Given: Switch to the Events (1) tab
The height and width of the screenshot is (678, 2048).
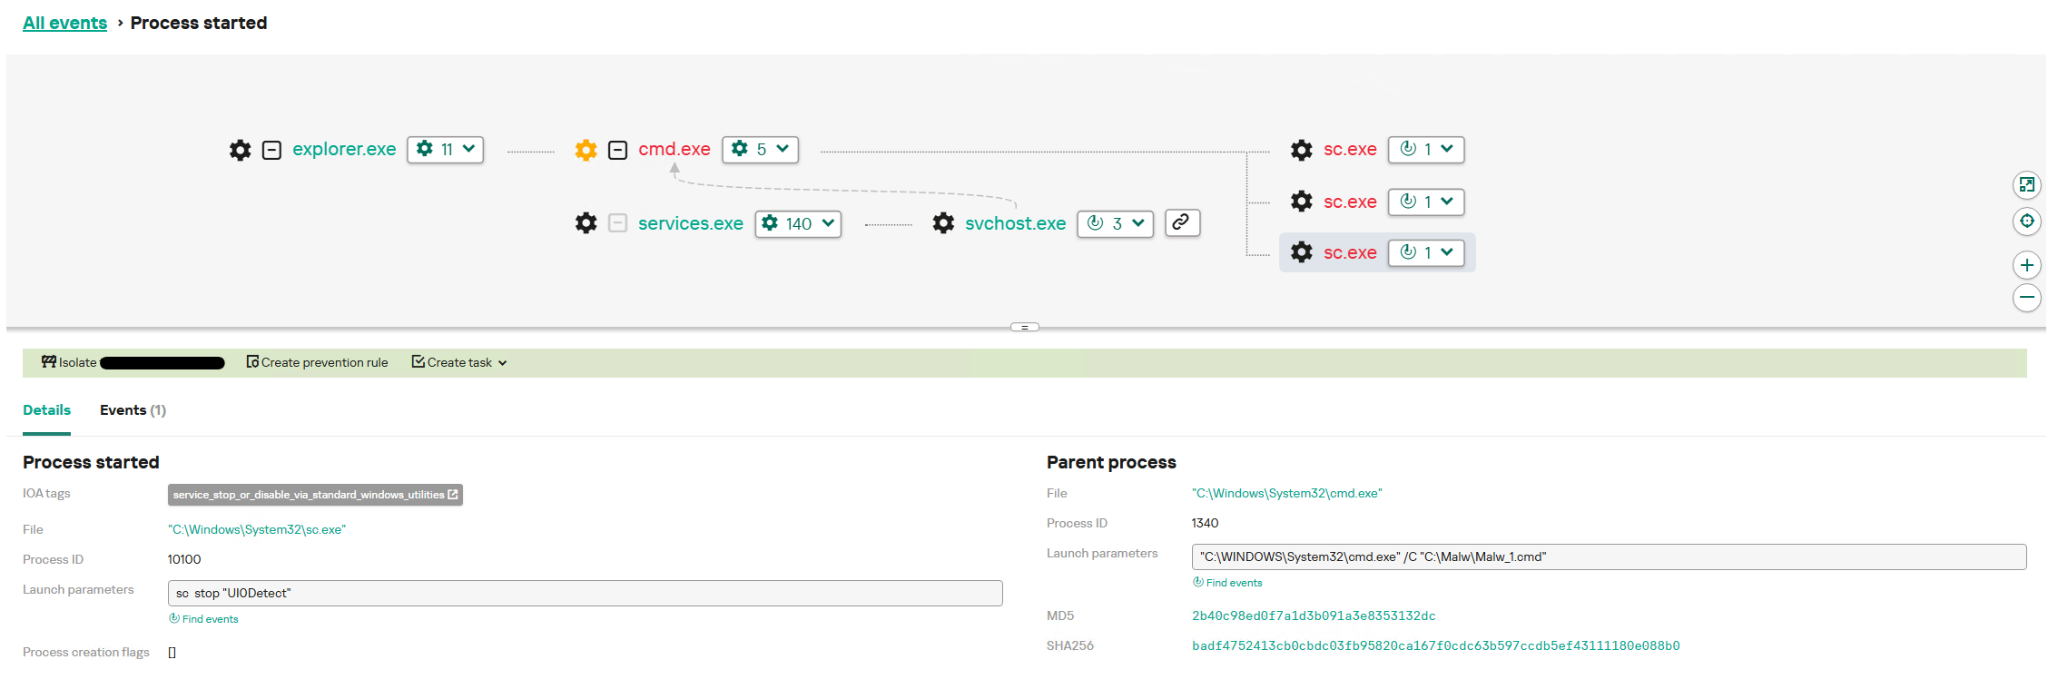Looking at the screenshot, I should pos(132,410).
